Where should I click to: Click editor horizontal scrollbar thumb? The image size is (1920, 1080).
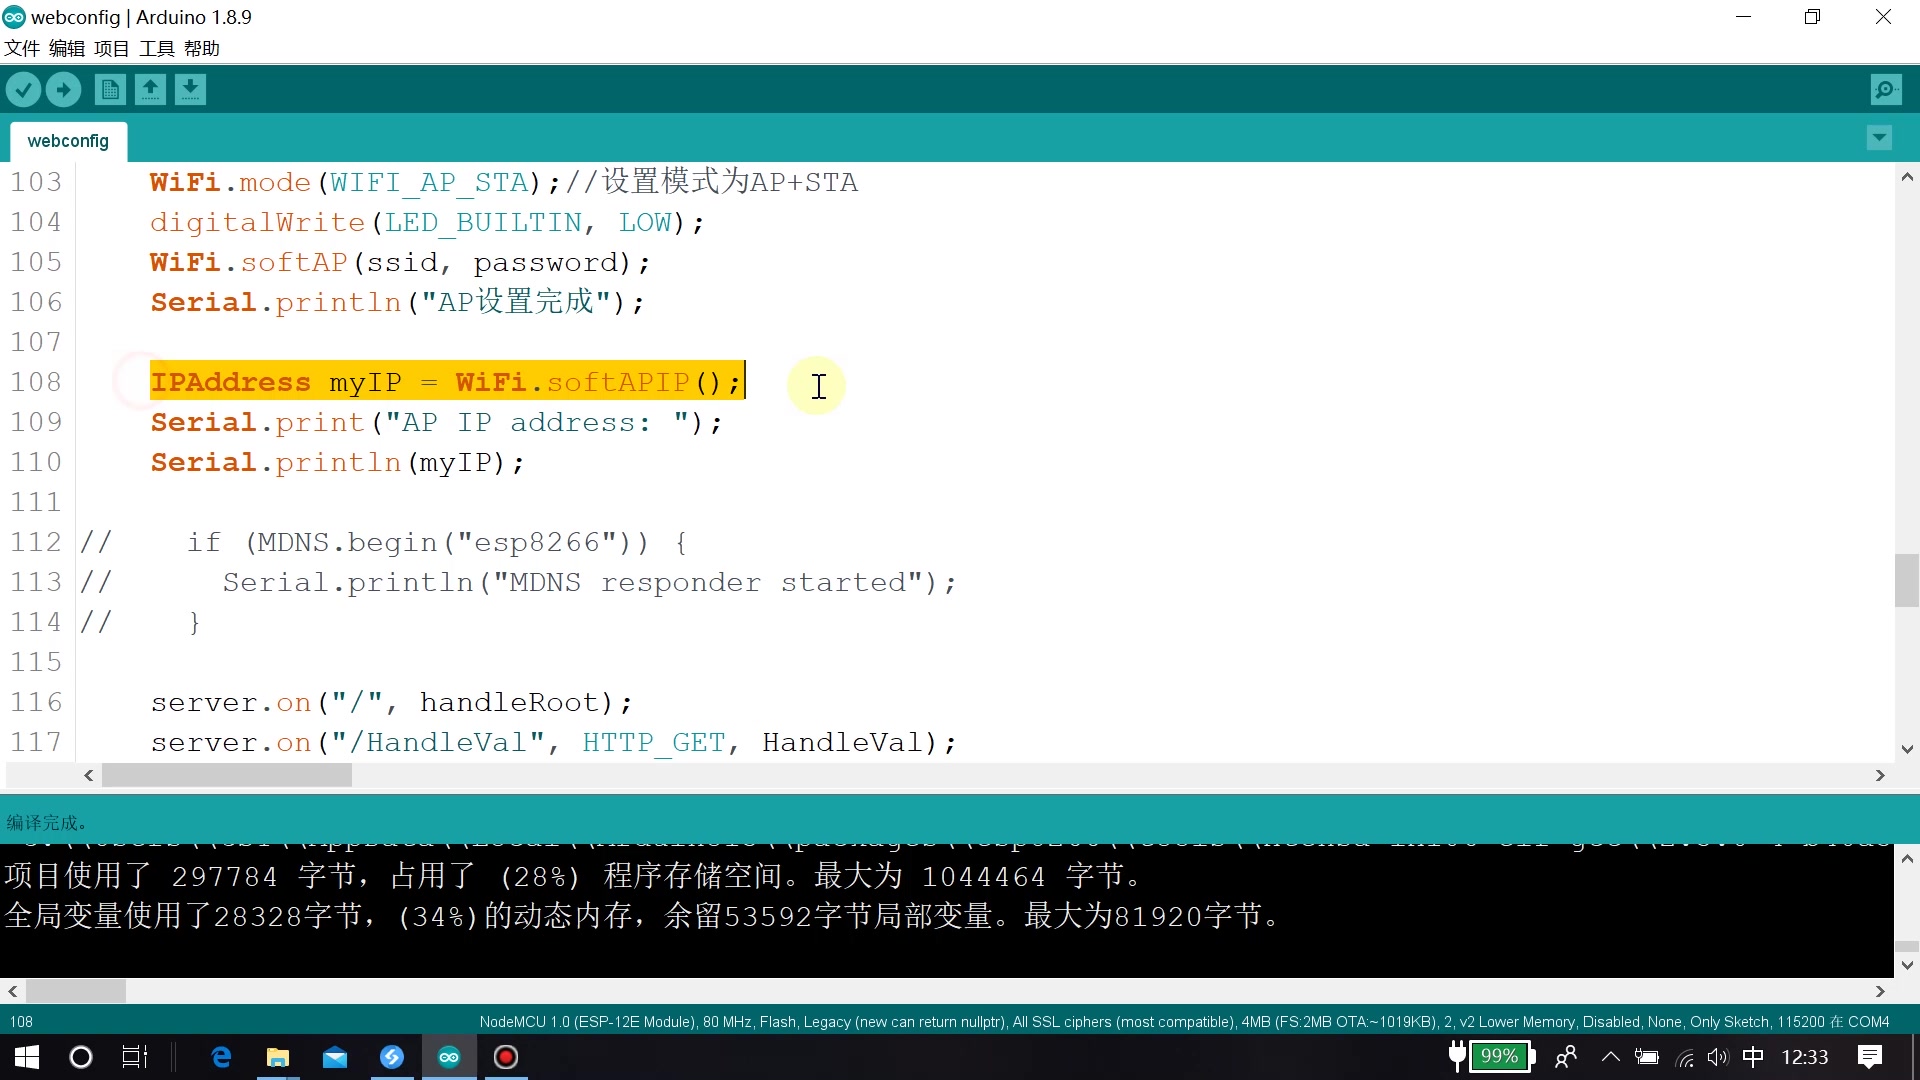(x=227, y=775)
